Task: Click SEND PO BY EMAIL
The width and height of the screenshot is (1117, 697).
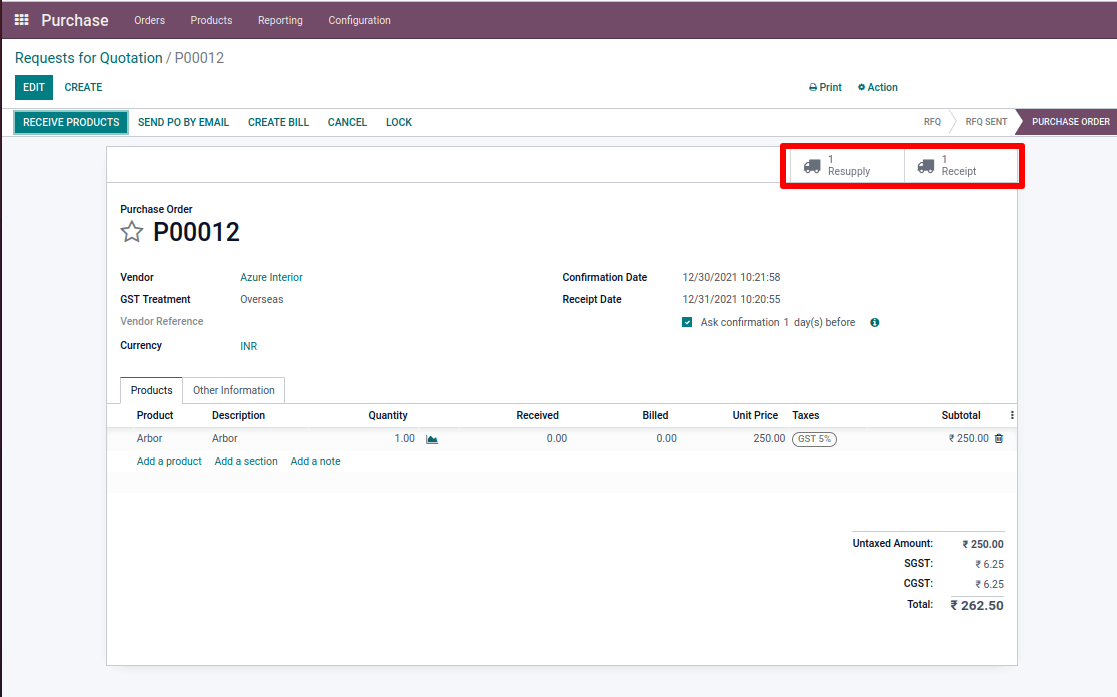Action: pyautogui.click(x=183, y=122)
